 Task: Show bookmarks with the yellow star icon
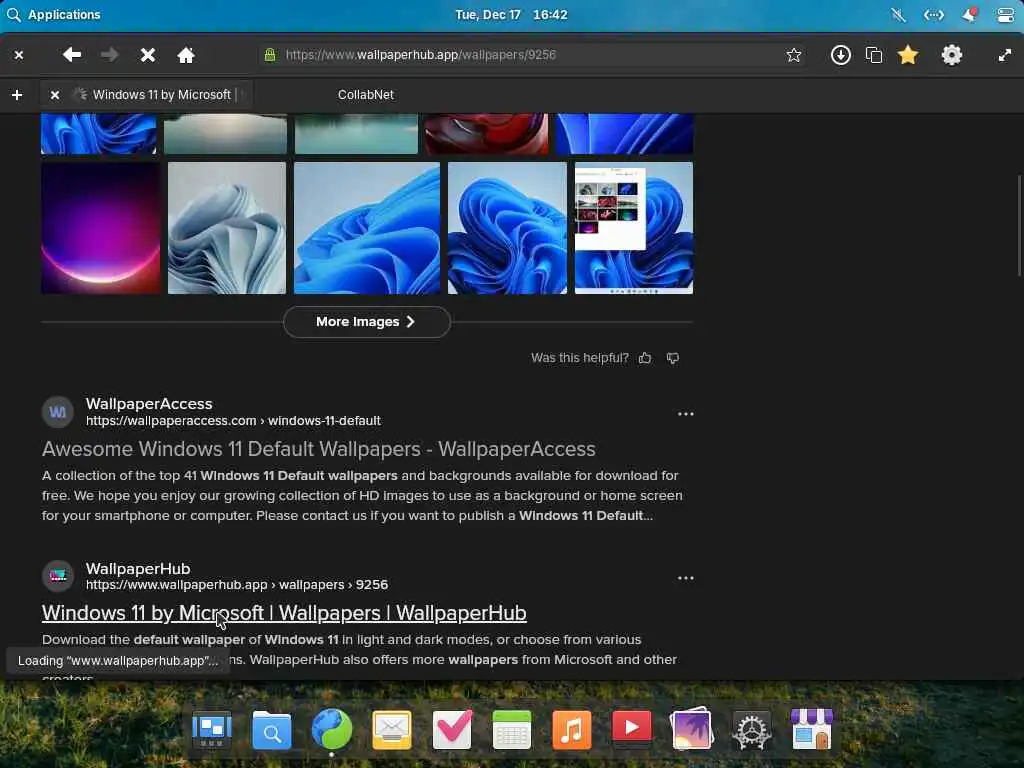(x=908, y=55)
